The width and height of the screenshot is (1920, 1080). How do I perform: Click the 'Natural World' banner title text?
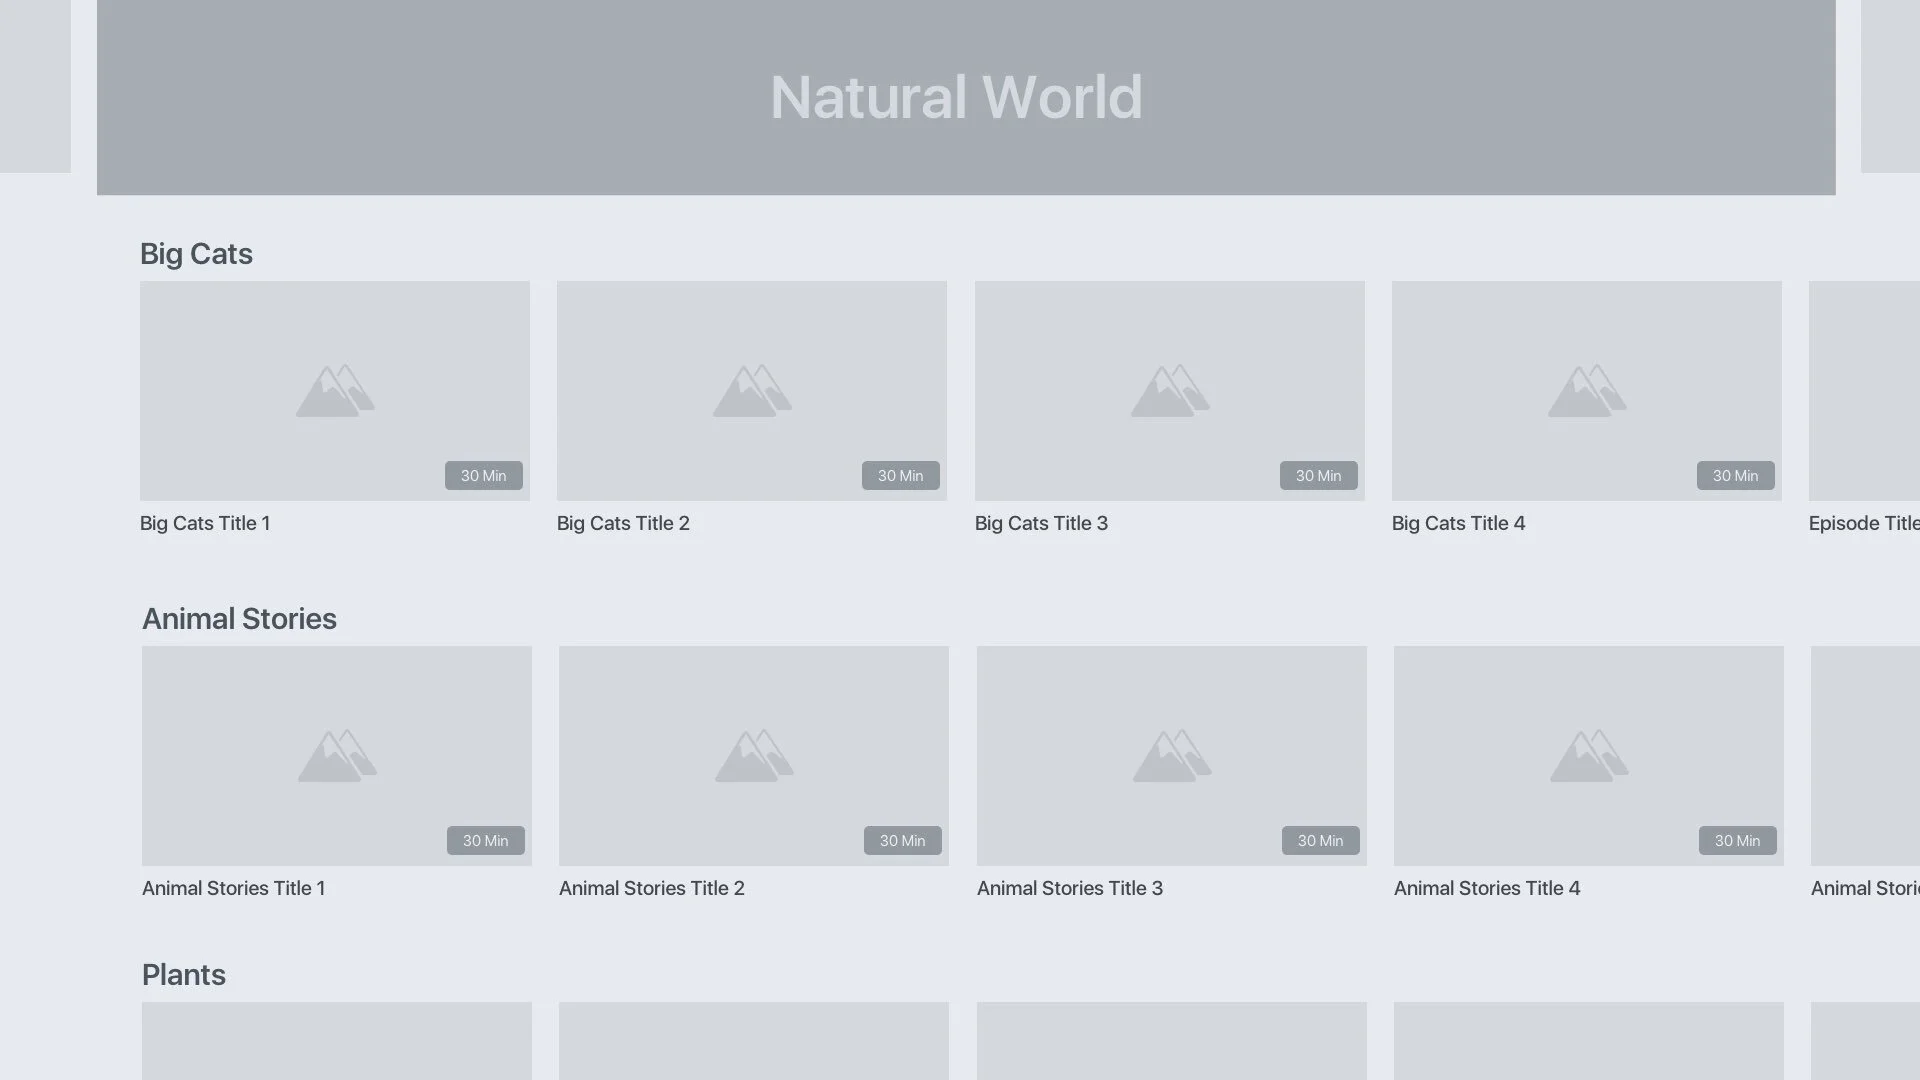tap(956, 98)
